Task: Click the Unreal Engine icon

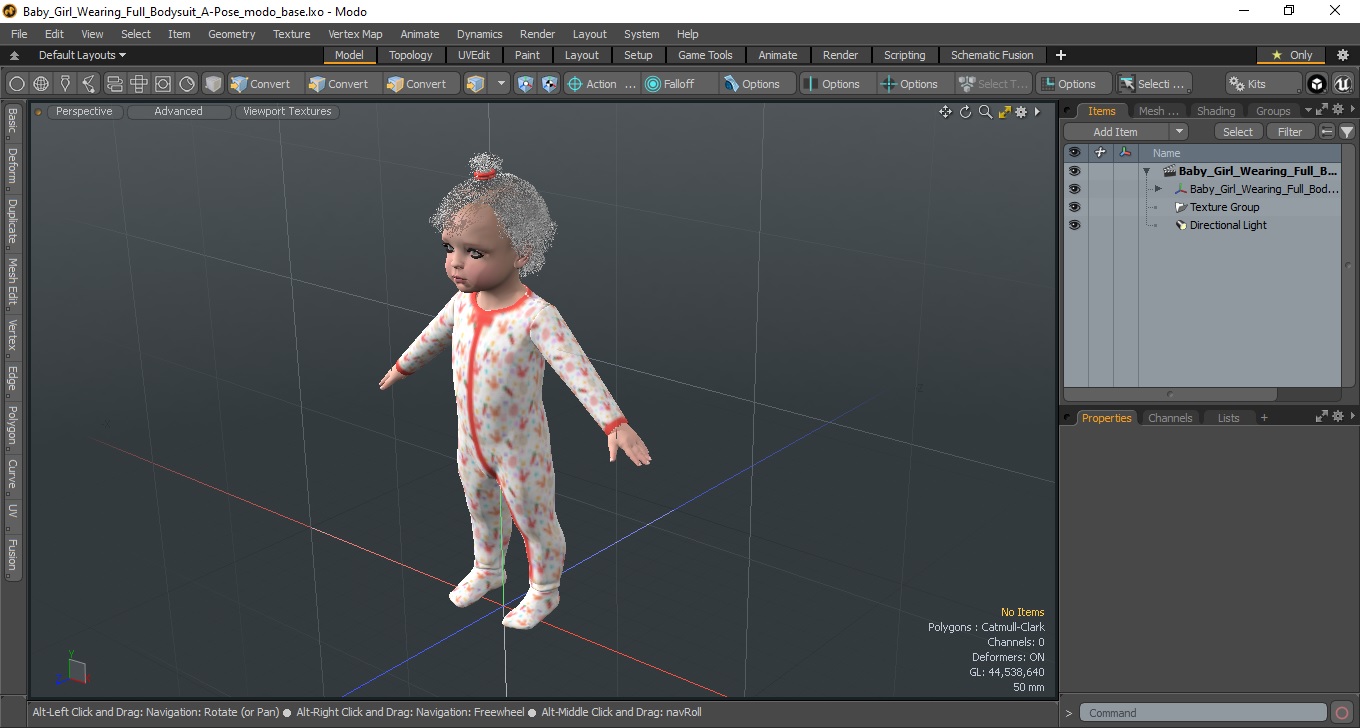Action: pos(1342,84)
